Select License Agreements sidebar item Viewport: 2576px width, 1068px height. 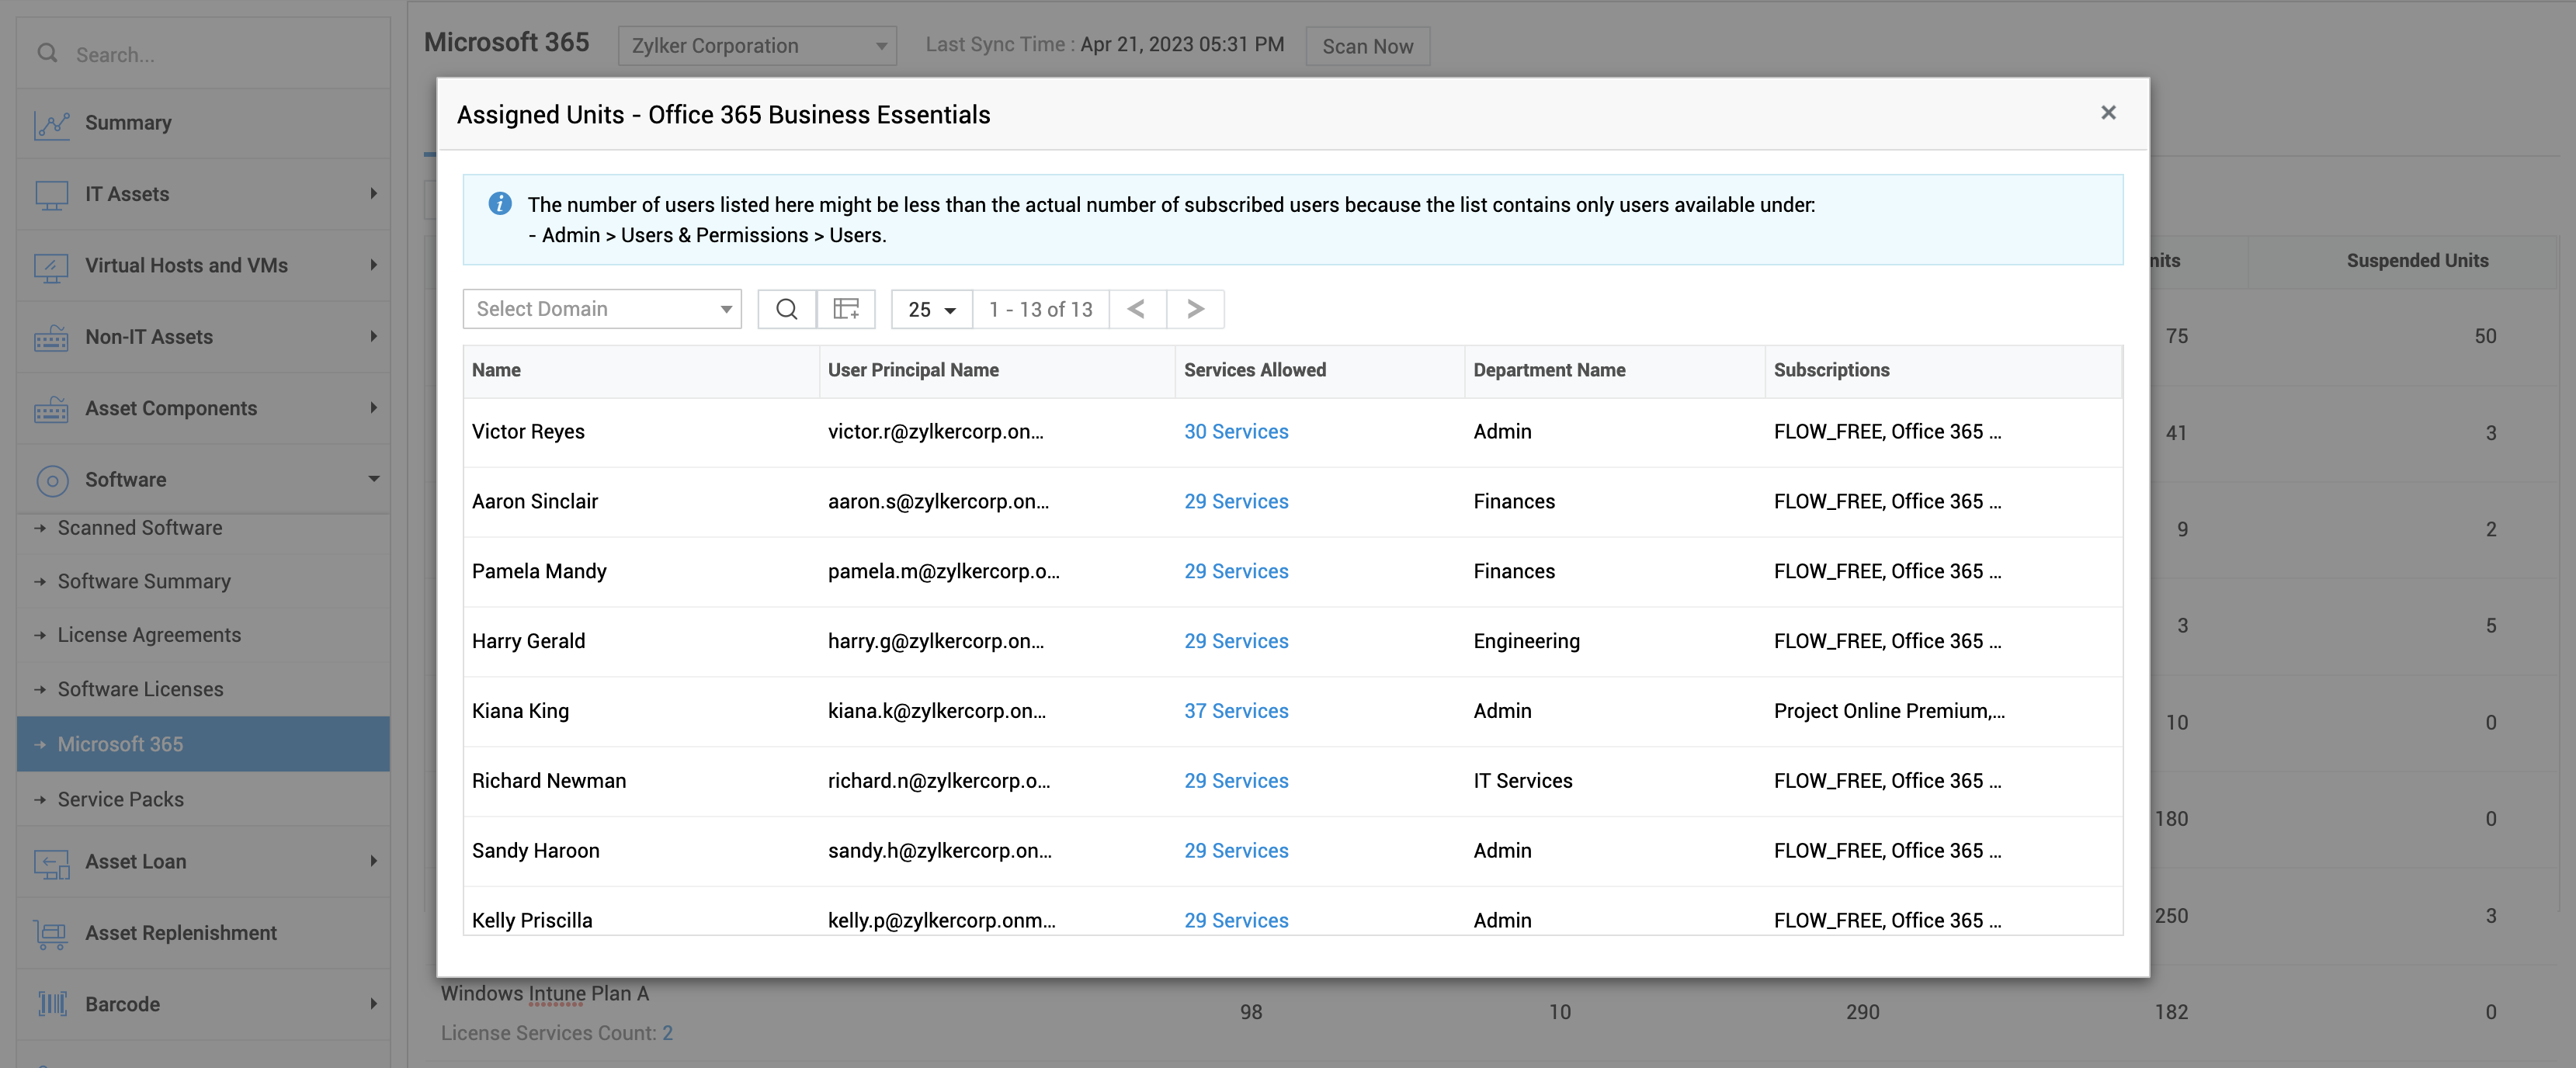pyautogui.click(x=149, y=635)
